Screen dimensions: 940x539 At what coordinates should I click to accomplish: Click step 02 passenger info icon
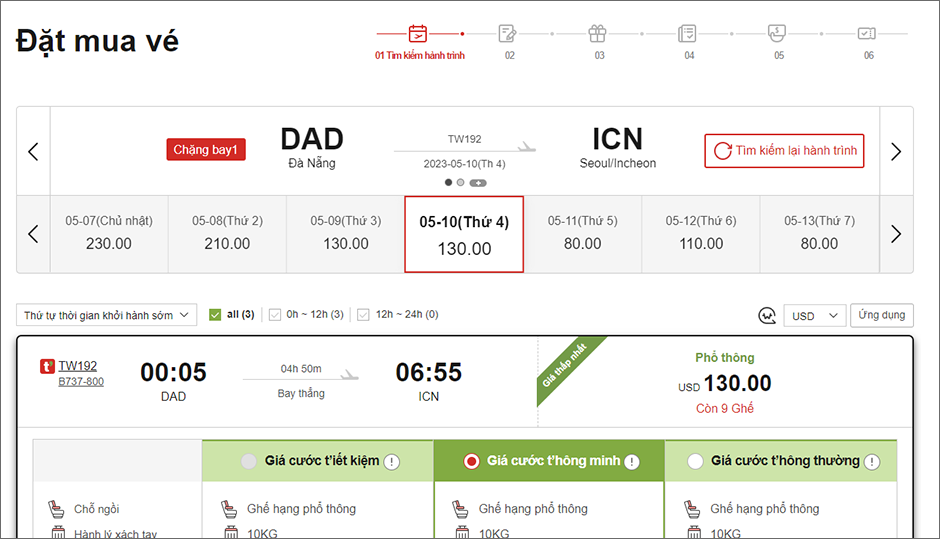508,33
